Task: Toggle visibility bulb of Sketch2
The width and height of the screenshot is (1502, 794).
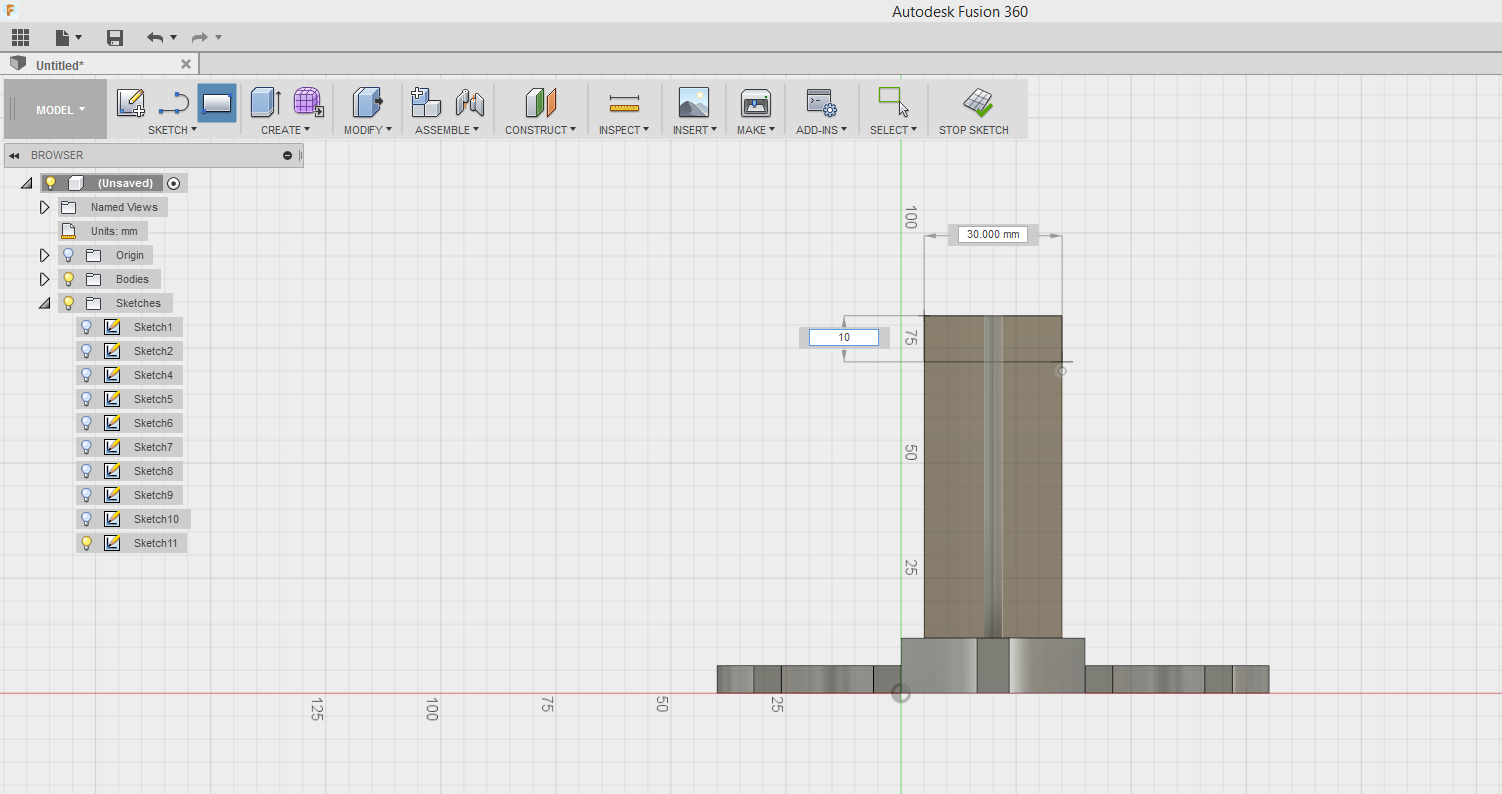Action: (87, 351)
